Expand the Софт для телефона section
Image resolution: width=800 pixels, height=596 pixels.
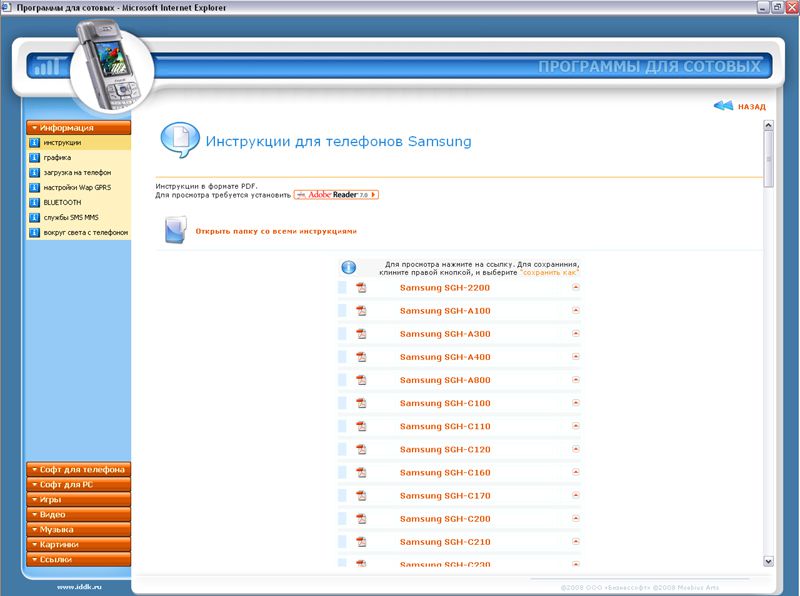[79, 469]
